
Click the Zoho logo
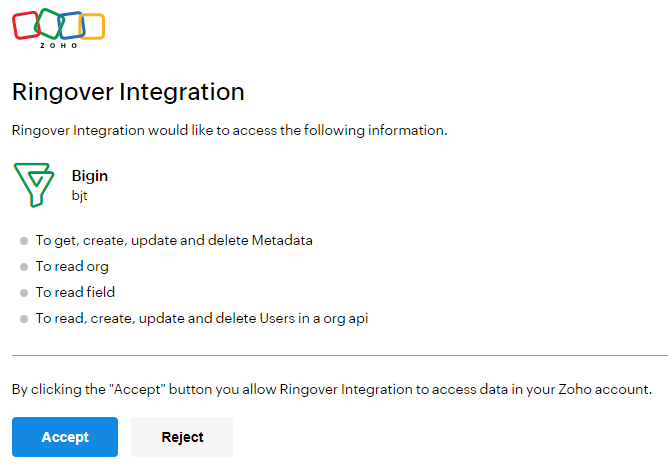[x=58, y=28]
